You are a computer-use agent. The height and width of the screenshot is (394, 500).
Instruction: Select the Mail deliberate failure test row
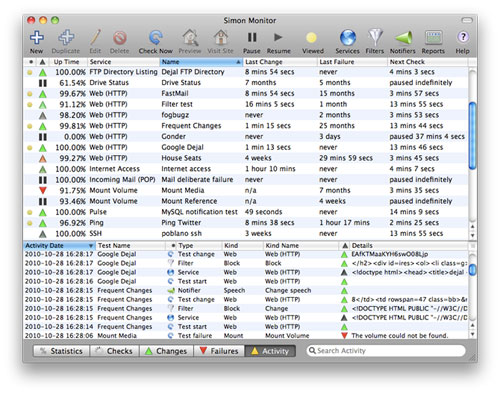pos(246,180)
